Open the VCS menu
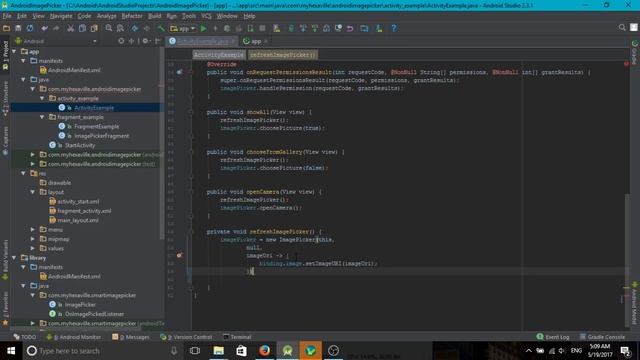Screen dimensions: 640x360 coord(206,16)
